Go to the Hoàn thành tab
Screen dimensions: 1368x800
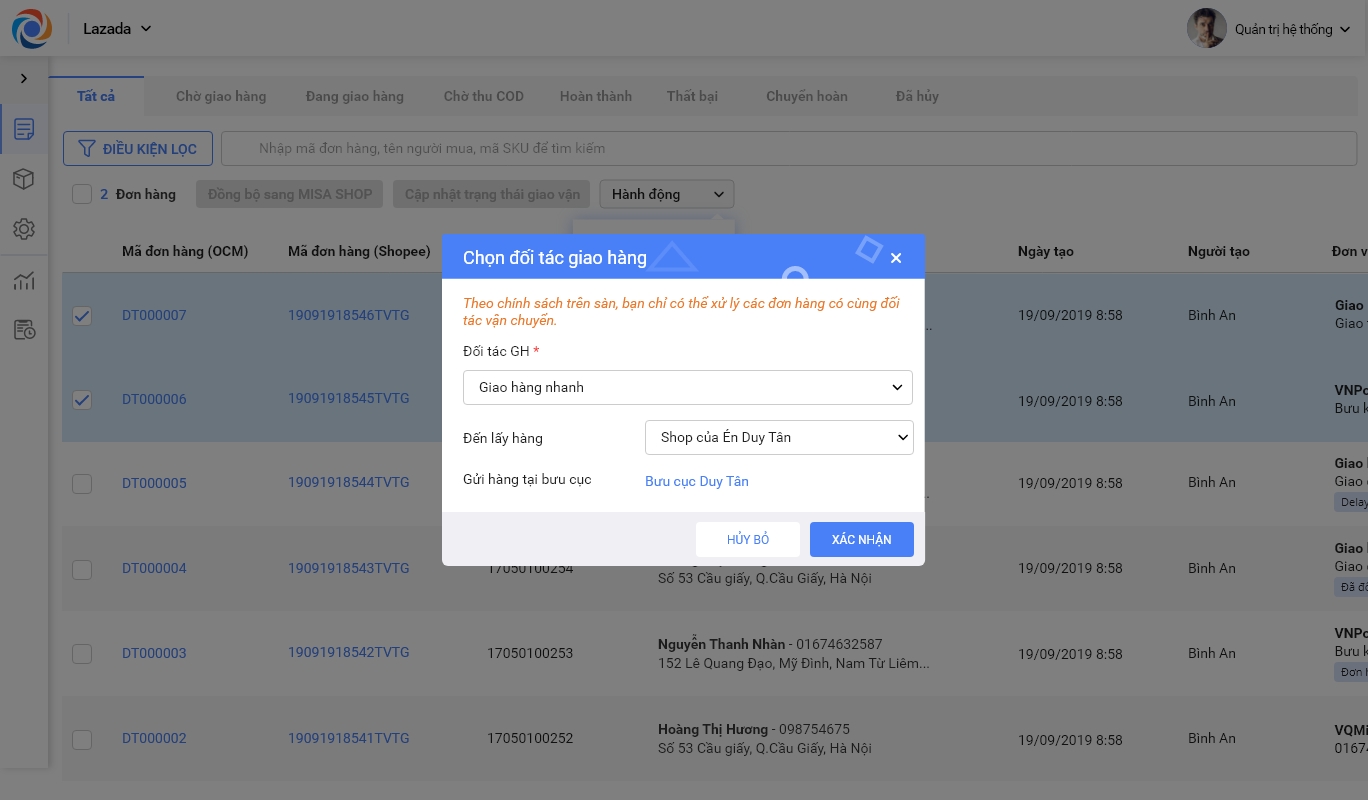click(x=595, y=97)
